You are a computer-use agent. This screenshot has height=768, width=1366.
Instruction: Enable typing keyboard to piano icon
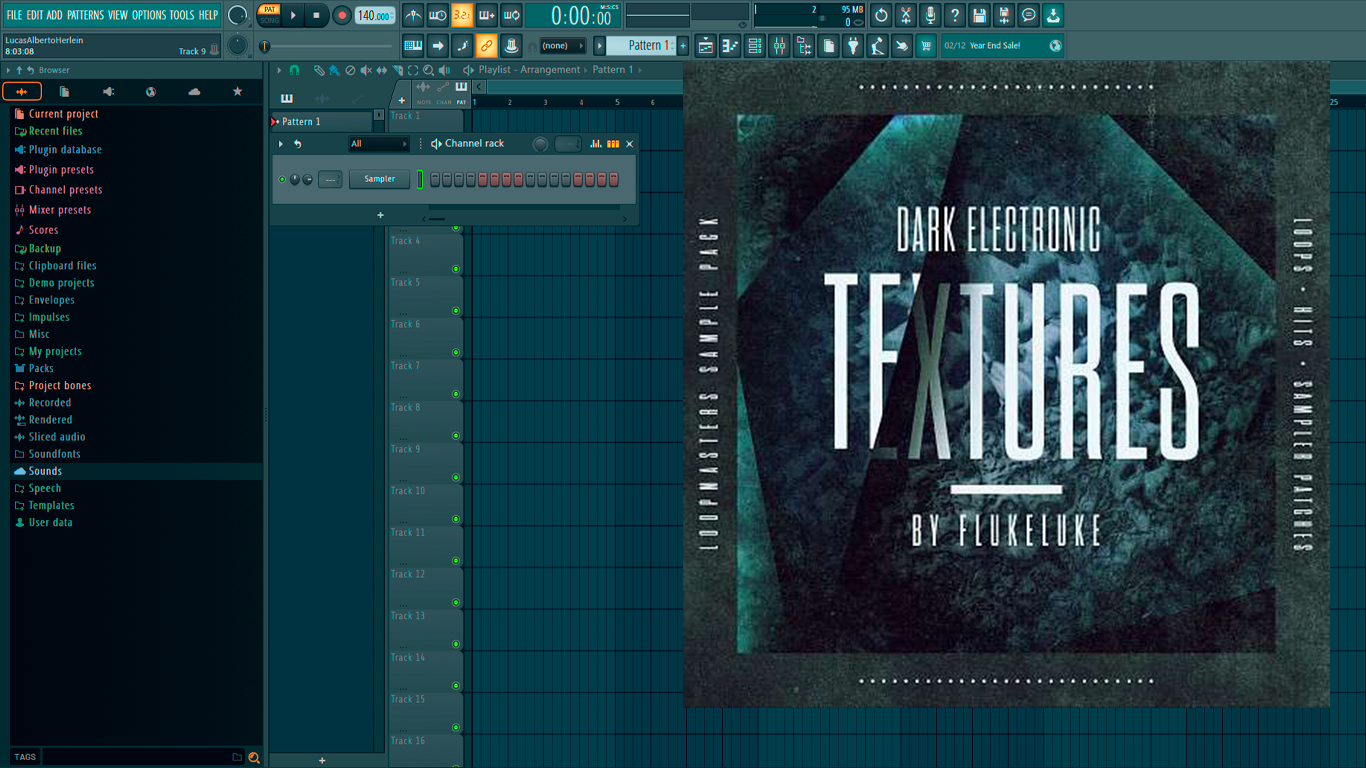point(413,46)
